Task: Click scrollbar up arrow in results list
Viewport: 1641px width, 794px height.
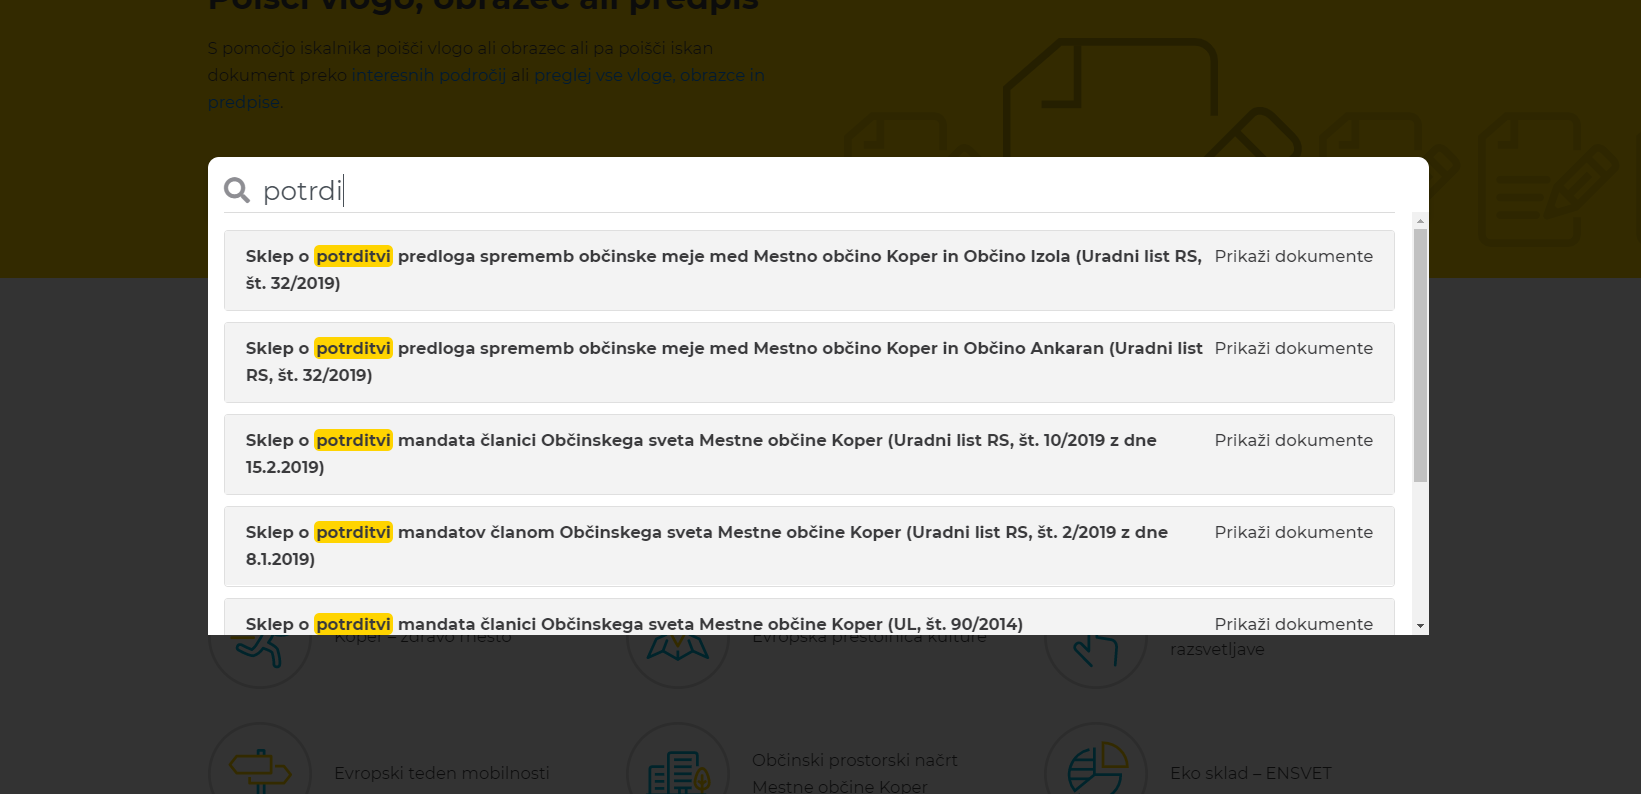Action: tap(1420, 220)
